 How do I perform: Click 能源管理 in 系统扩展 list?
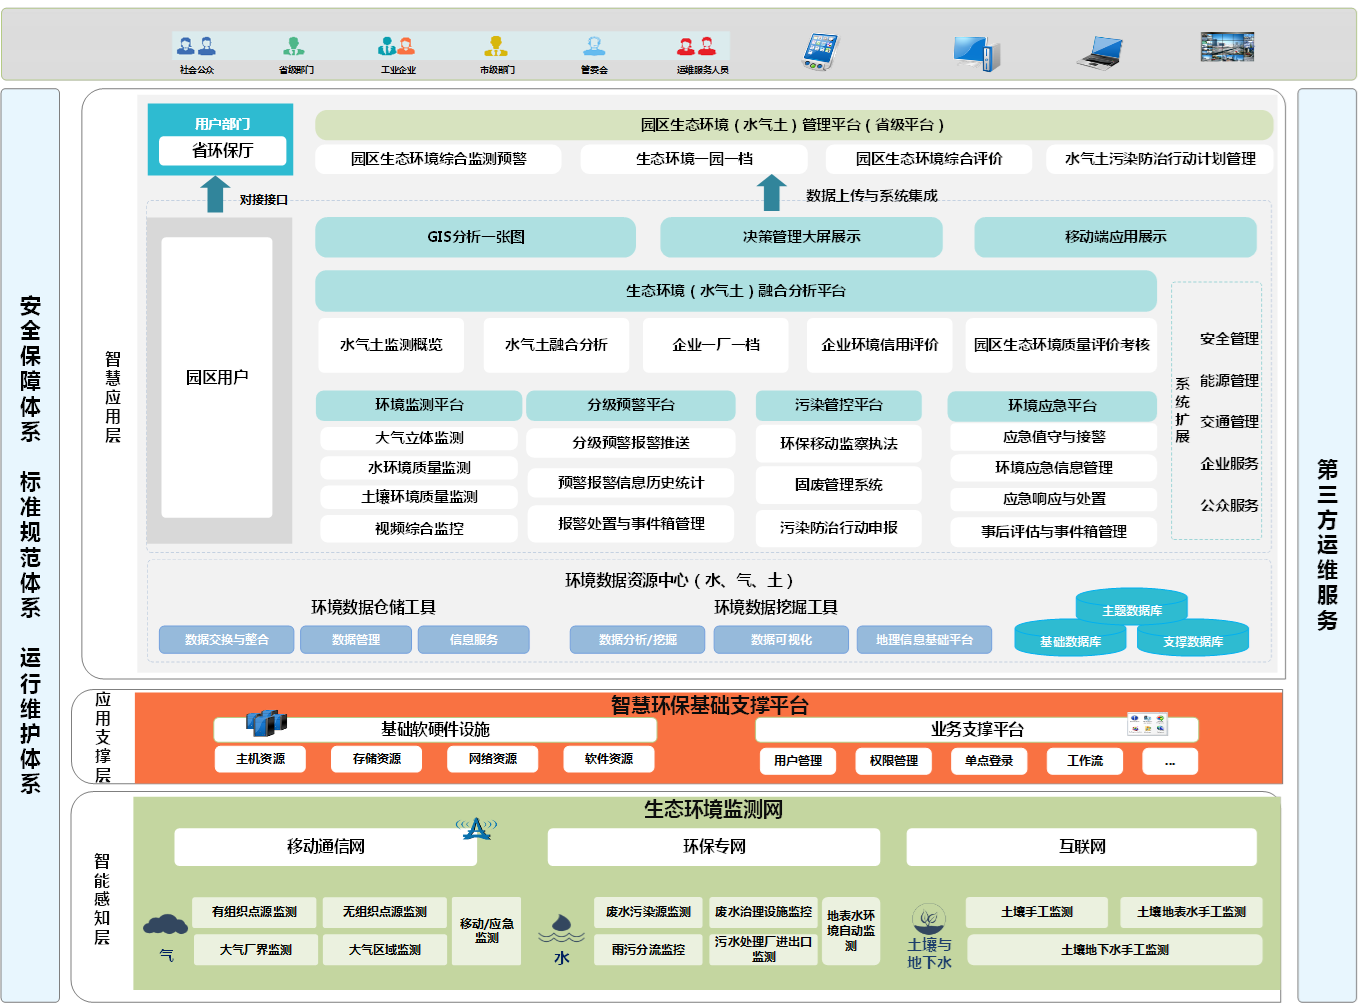(1229, 381)
